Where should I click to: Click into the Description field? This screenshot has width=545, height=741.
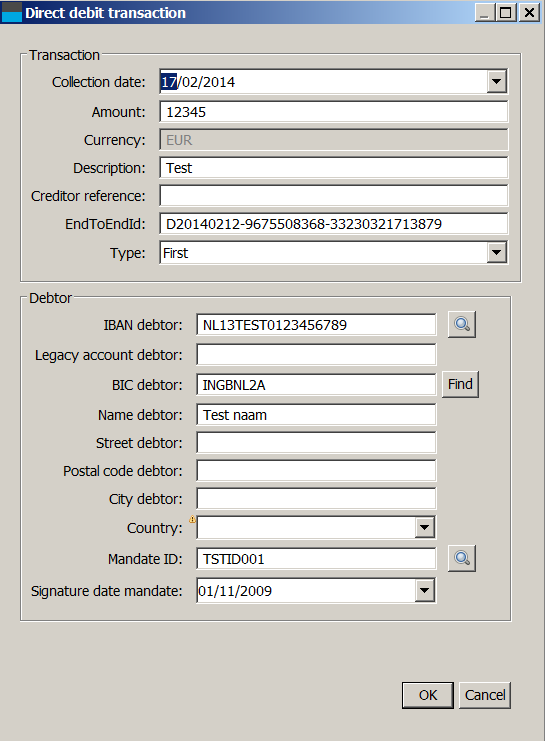334,168
